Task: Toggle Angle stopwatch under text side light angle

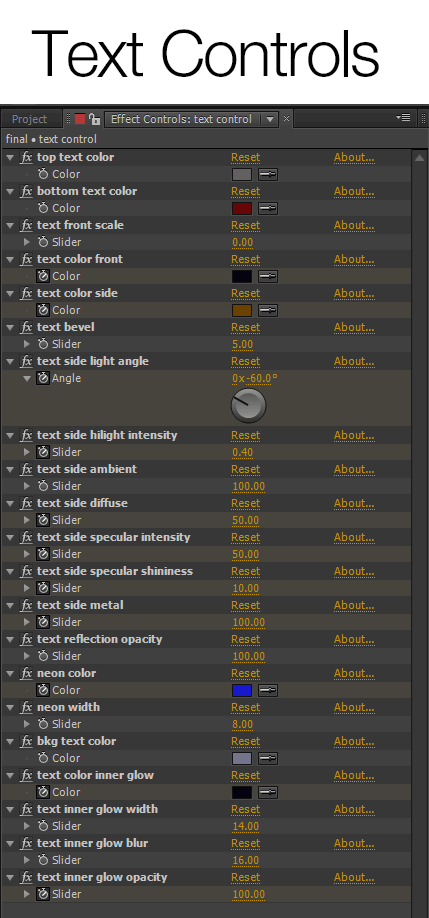Action: (x=43, y=378)
